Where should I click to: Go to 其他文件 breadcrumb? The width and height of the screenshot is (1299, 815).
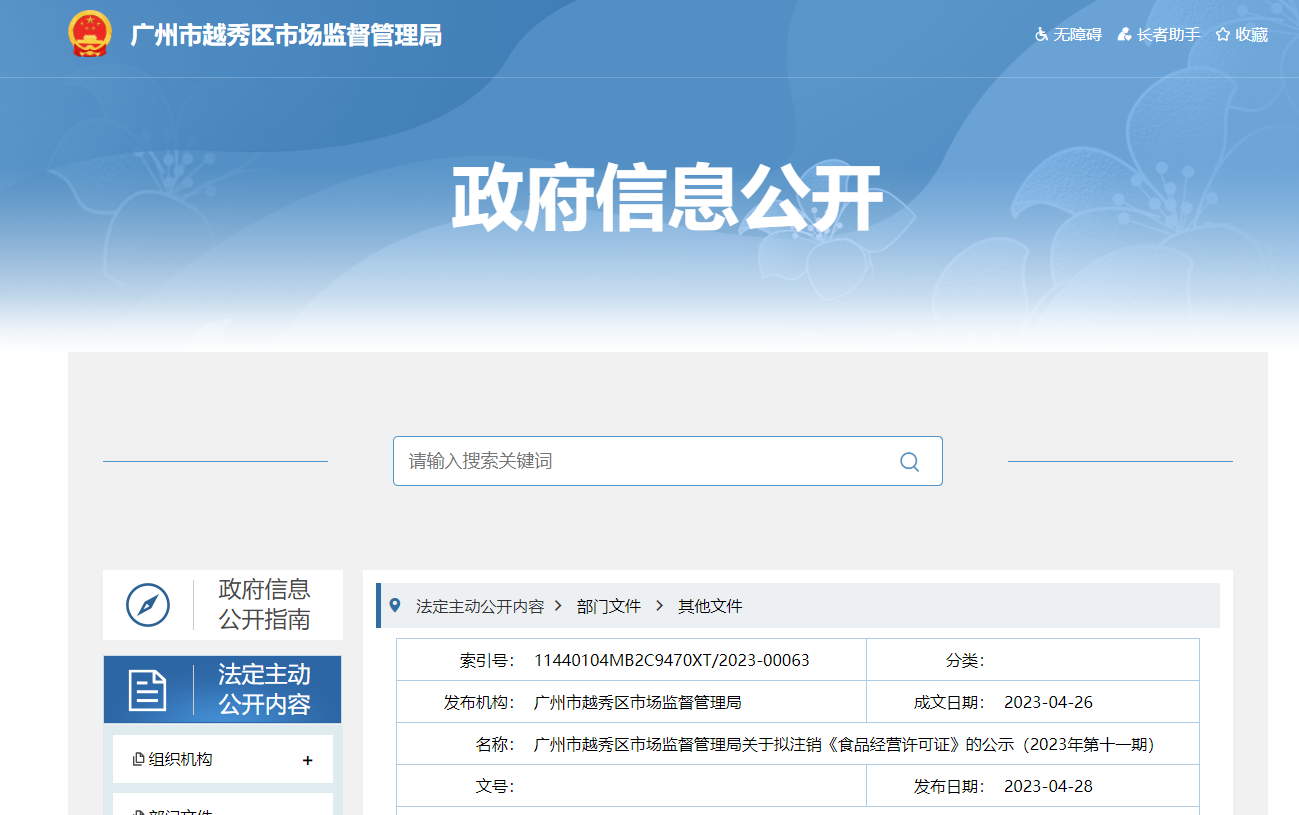pyautogui.click(x=710, y=606)
